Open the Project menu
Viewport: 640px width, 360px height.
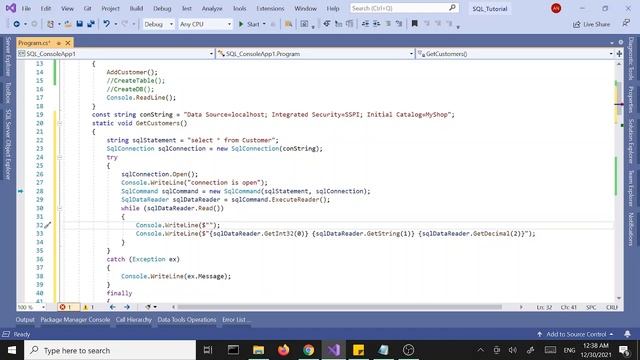coord(111,8)
